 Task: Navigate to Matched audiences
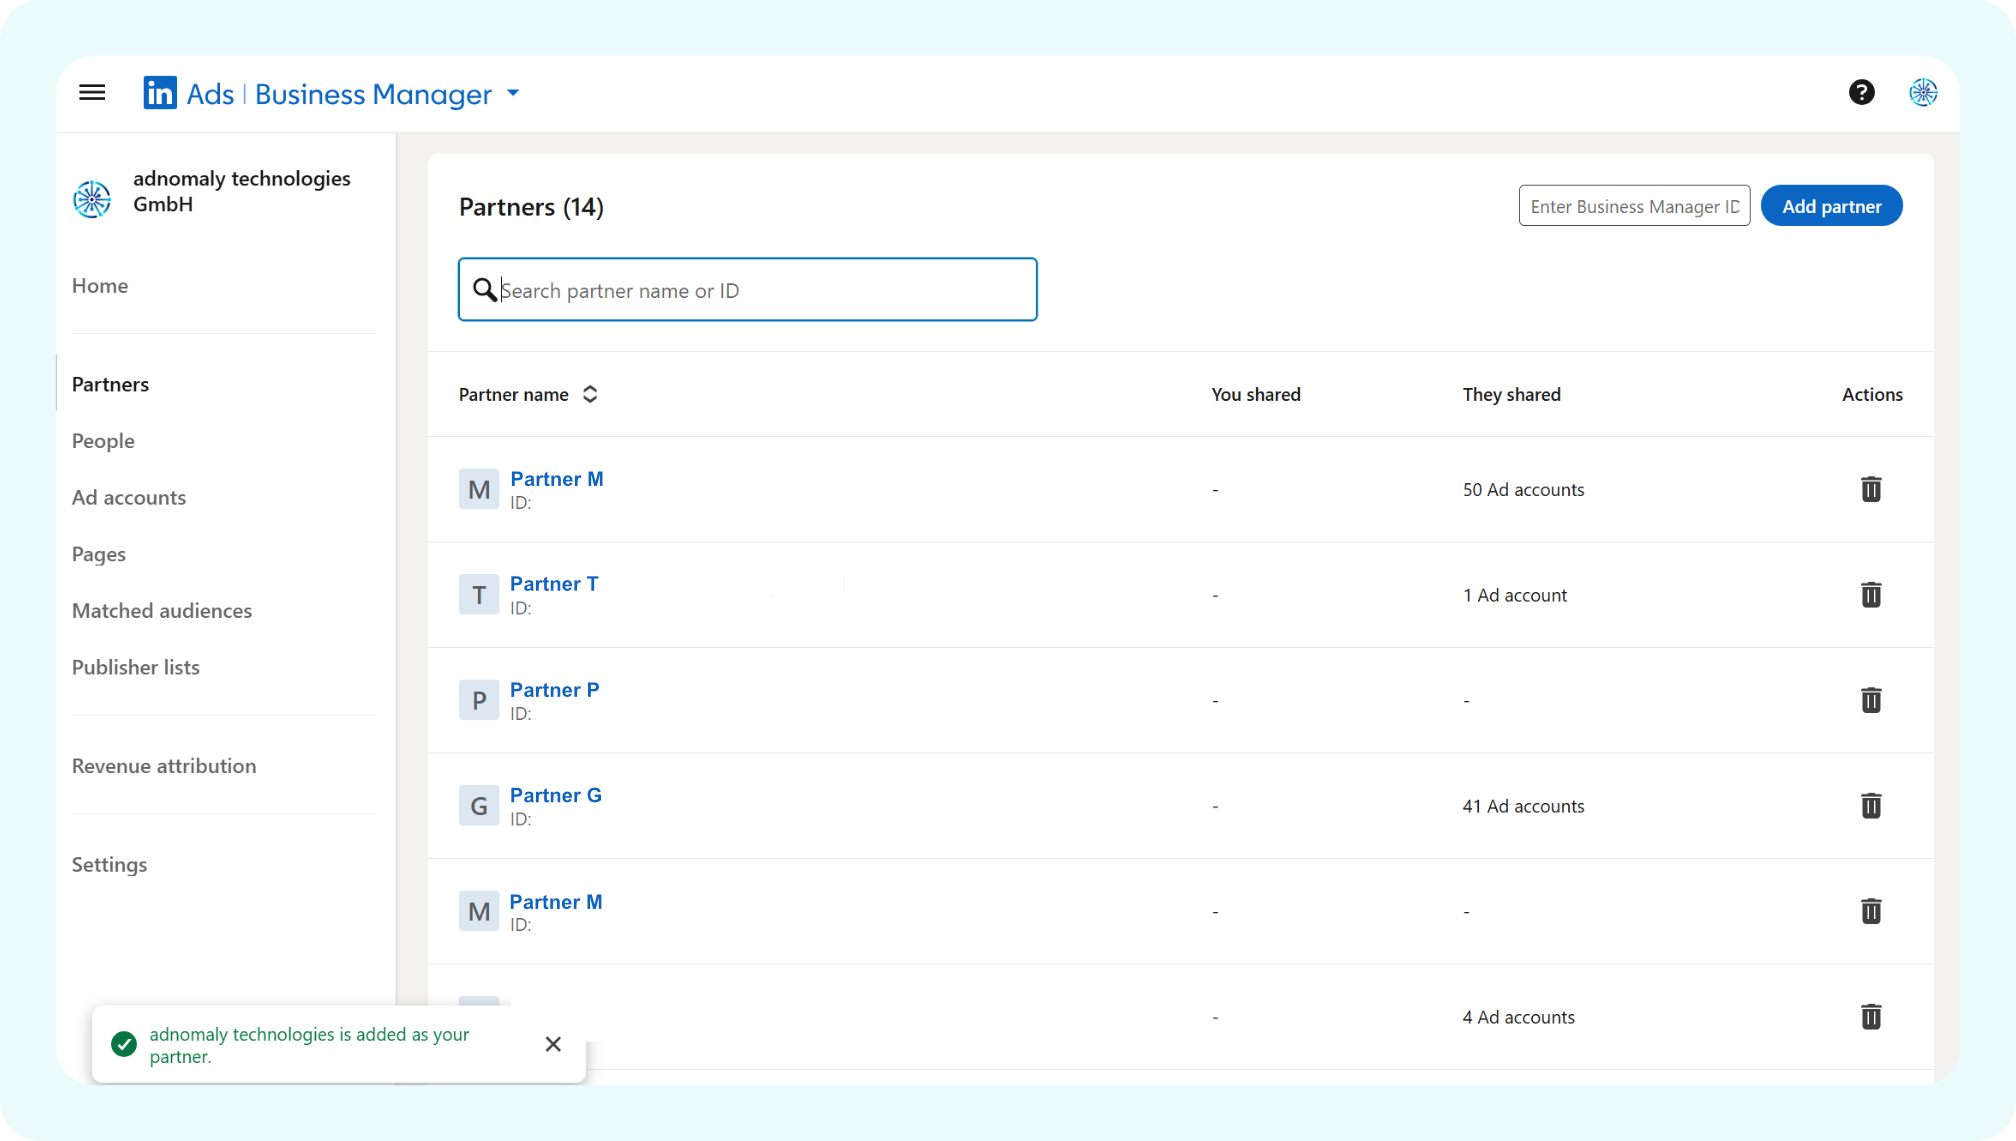point(162,611)
